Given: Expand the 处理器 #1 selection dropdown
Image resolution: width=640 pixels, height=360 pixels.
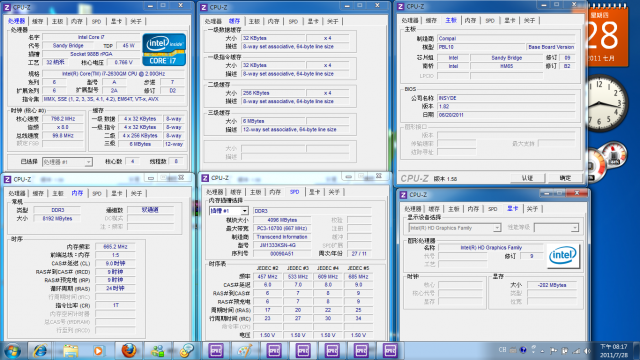Looking at the screenshot, I should tap(88, 162).
